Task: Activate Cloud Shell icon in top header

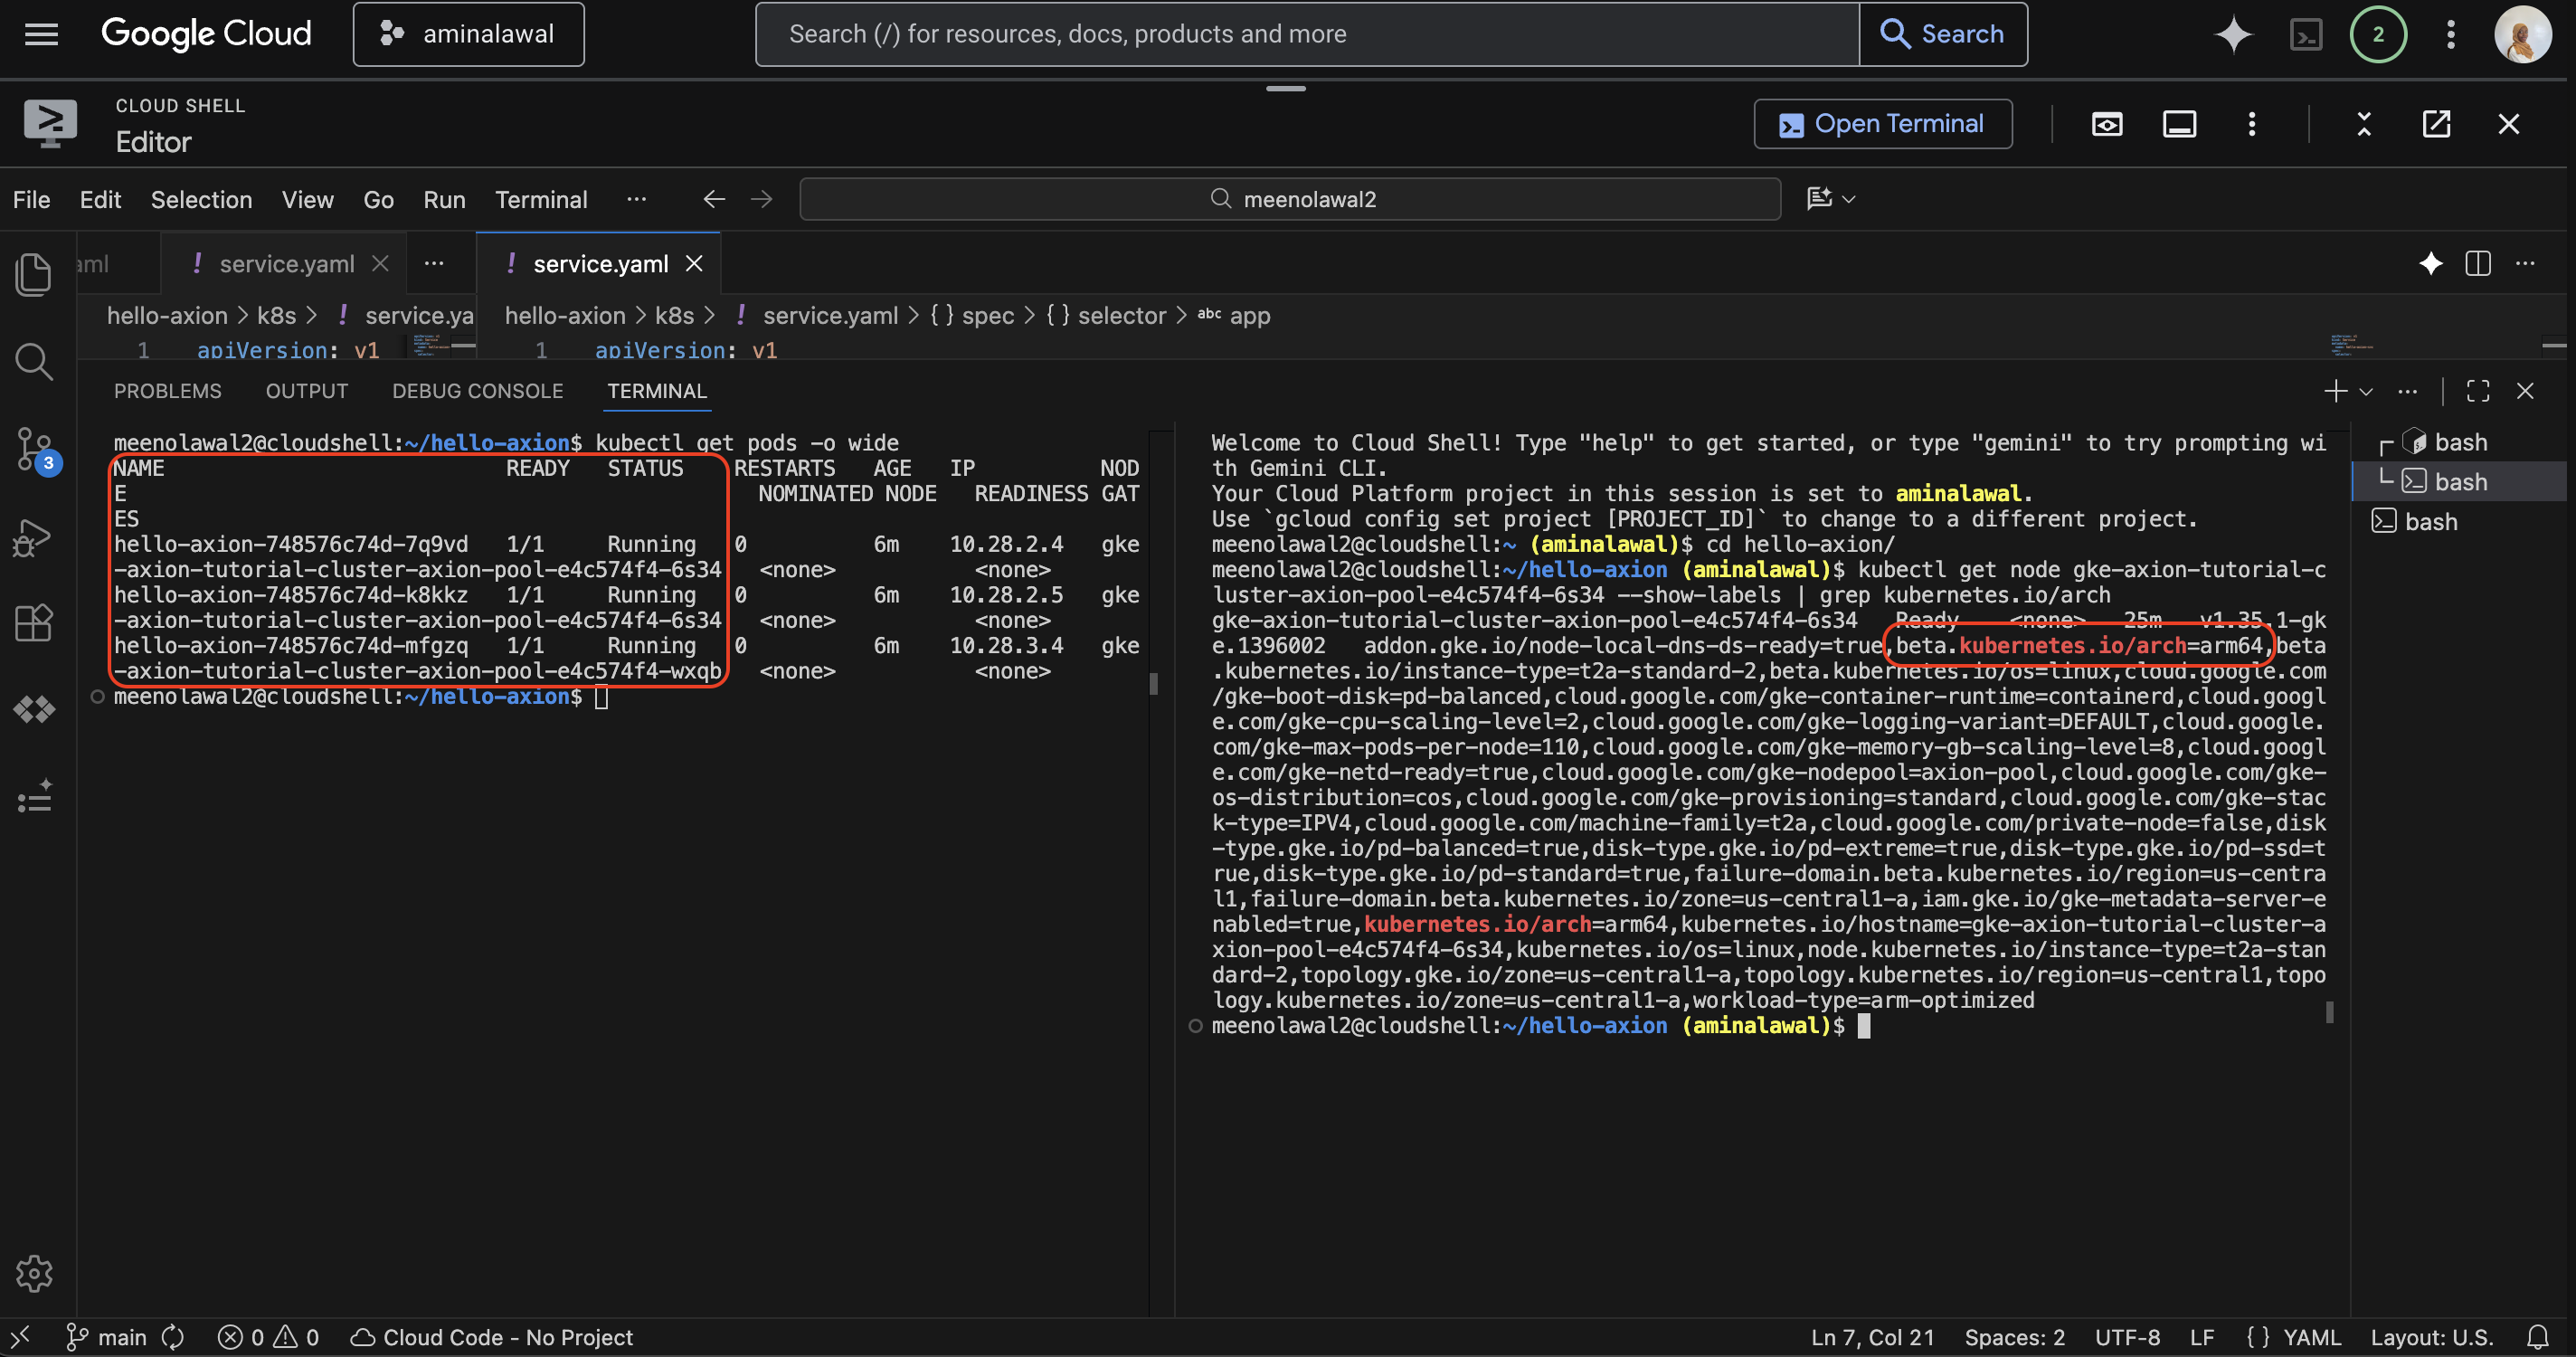Action: (2305, 35)
